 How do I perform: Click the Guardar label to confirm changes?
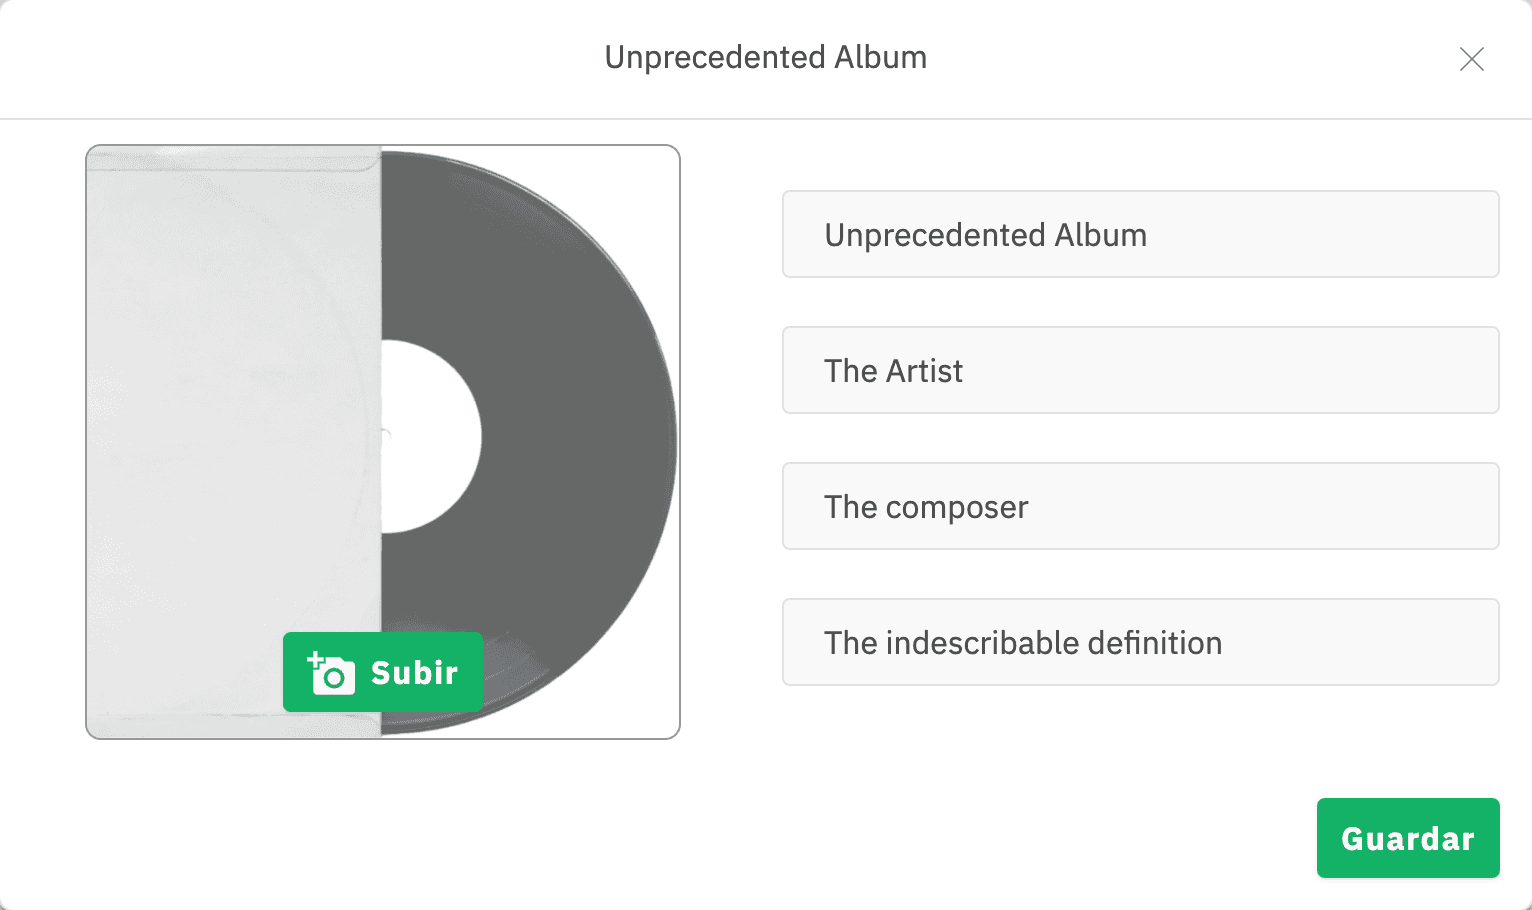coord(1407,838)
